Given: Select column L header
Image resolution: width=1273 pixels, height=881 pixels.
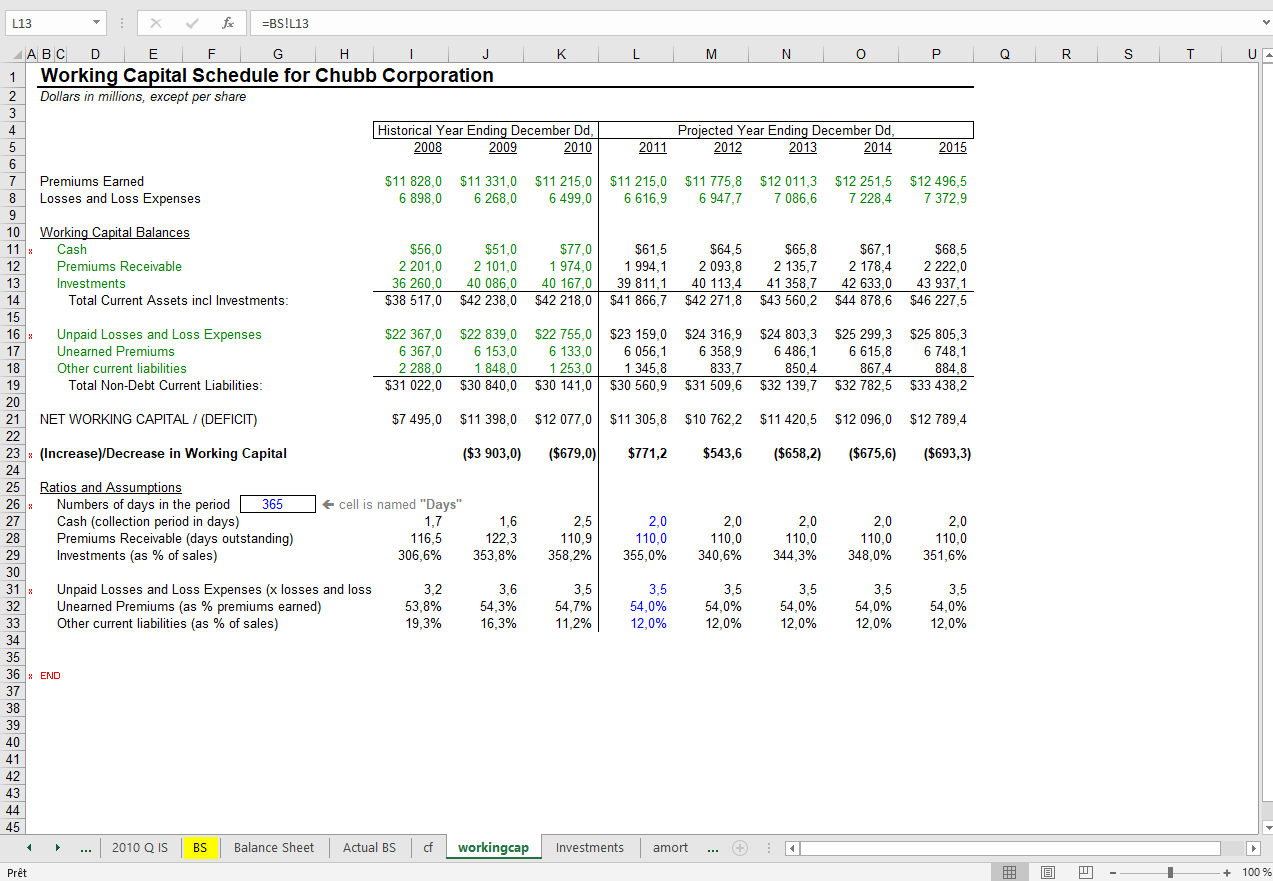Looking at the screenshot, I should click(x=636, y=56).
